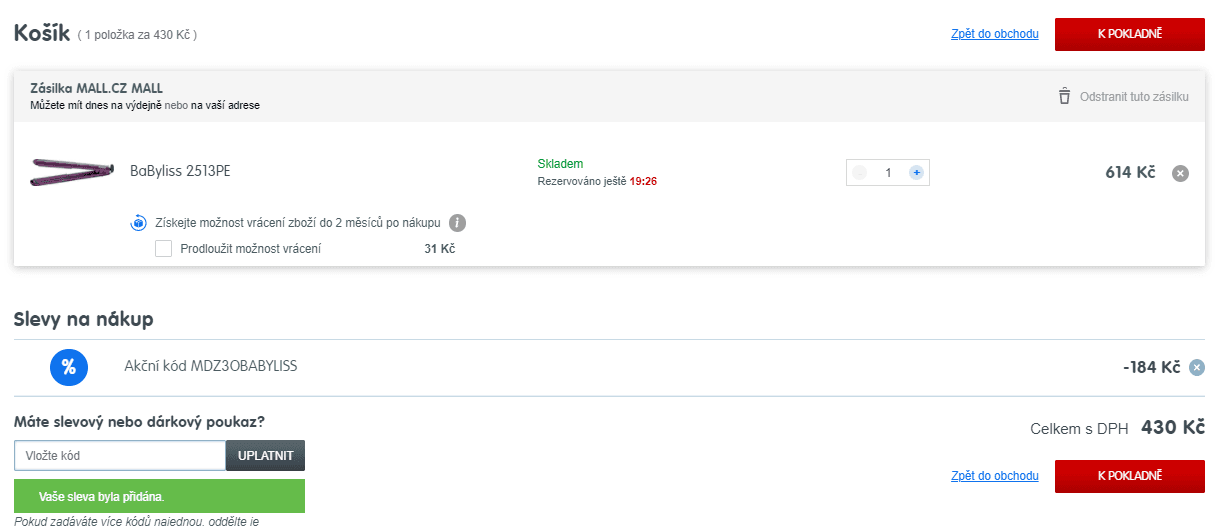This screenshot has width=1226, height=526.
Task: Open product name BaByliss 2513PE
Action: [180, 171]
